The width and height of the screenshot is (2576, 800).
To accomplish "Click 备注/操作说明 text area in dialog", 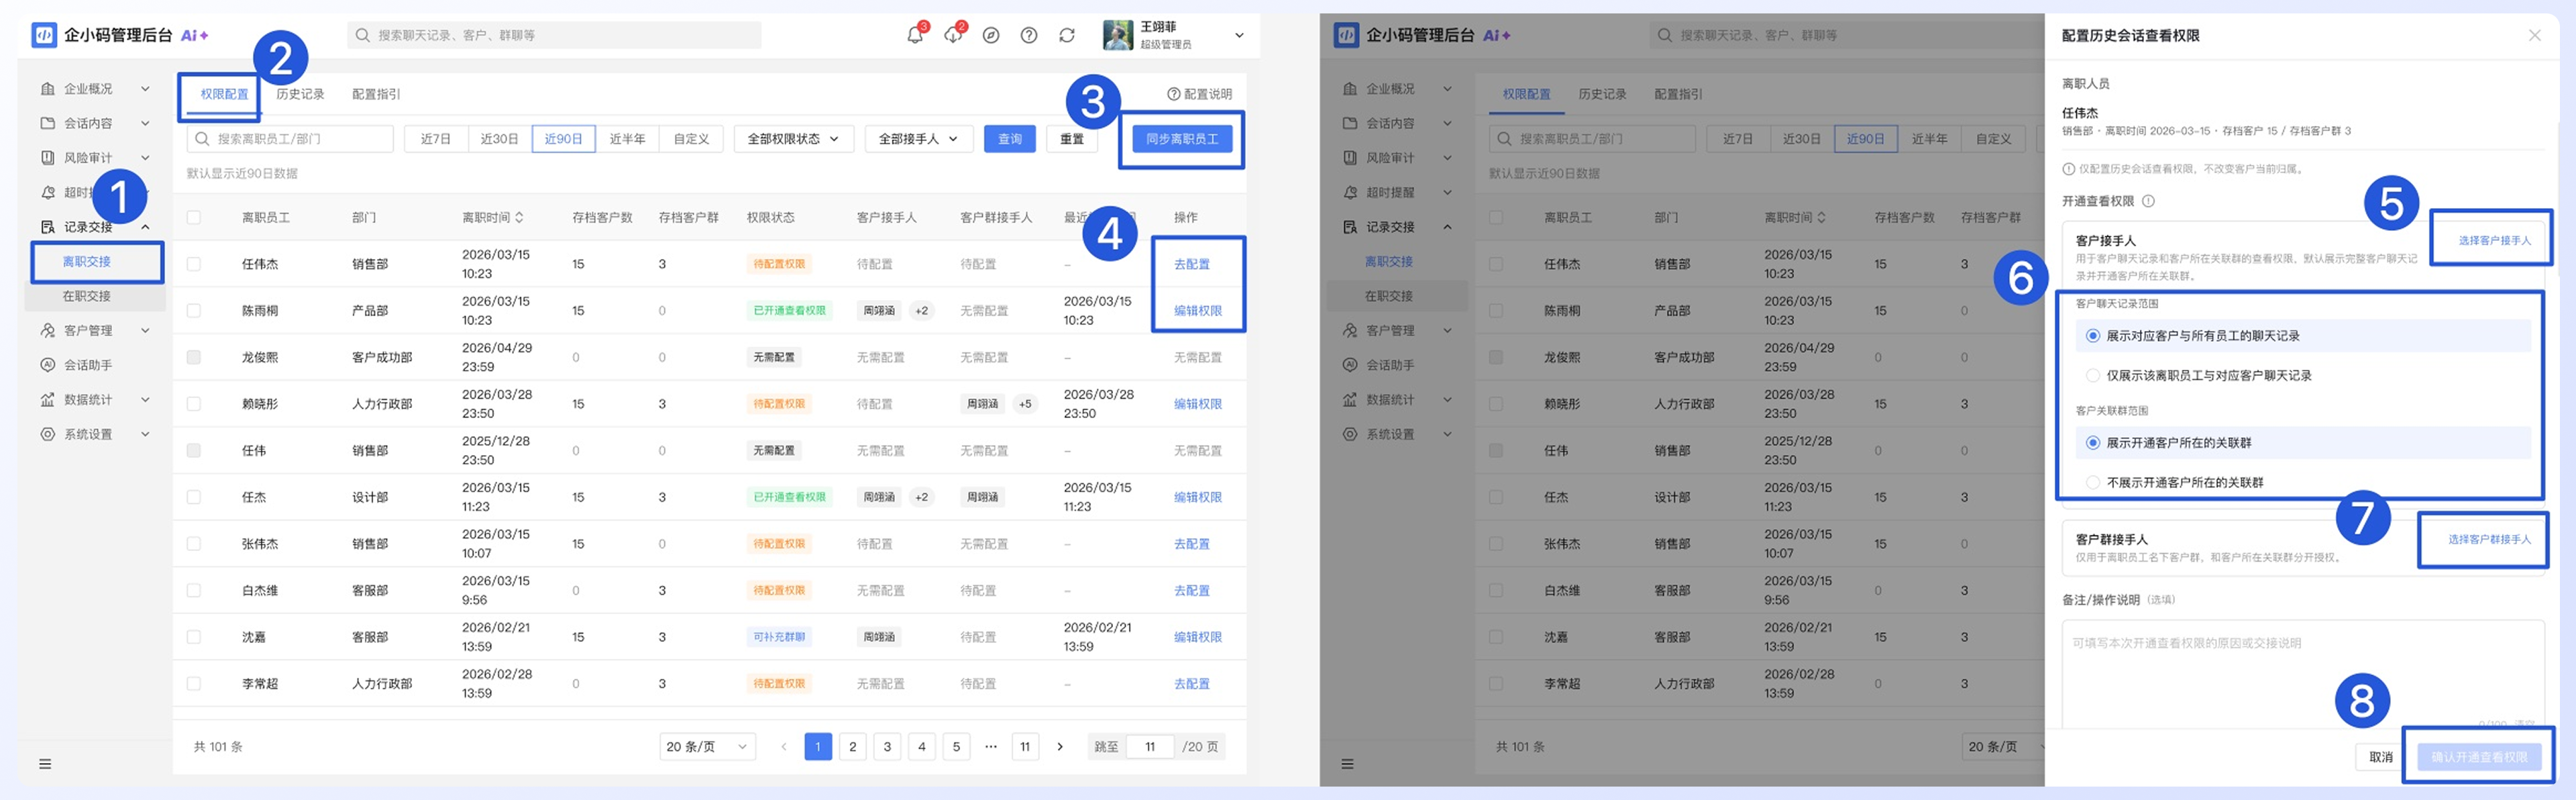I will click(x=2302, y=675).
